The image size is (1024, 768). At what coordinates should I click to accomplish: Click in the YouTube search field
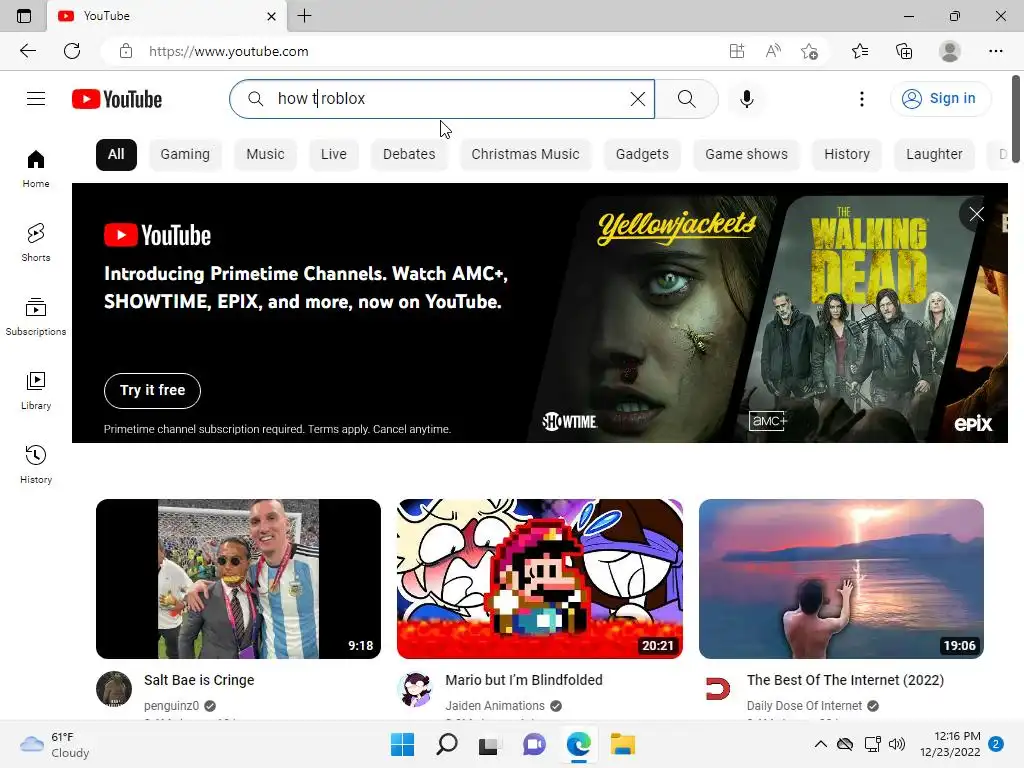pos(441,99)
